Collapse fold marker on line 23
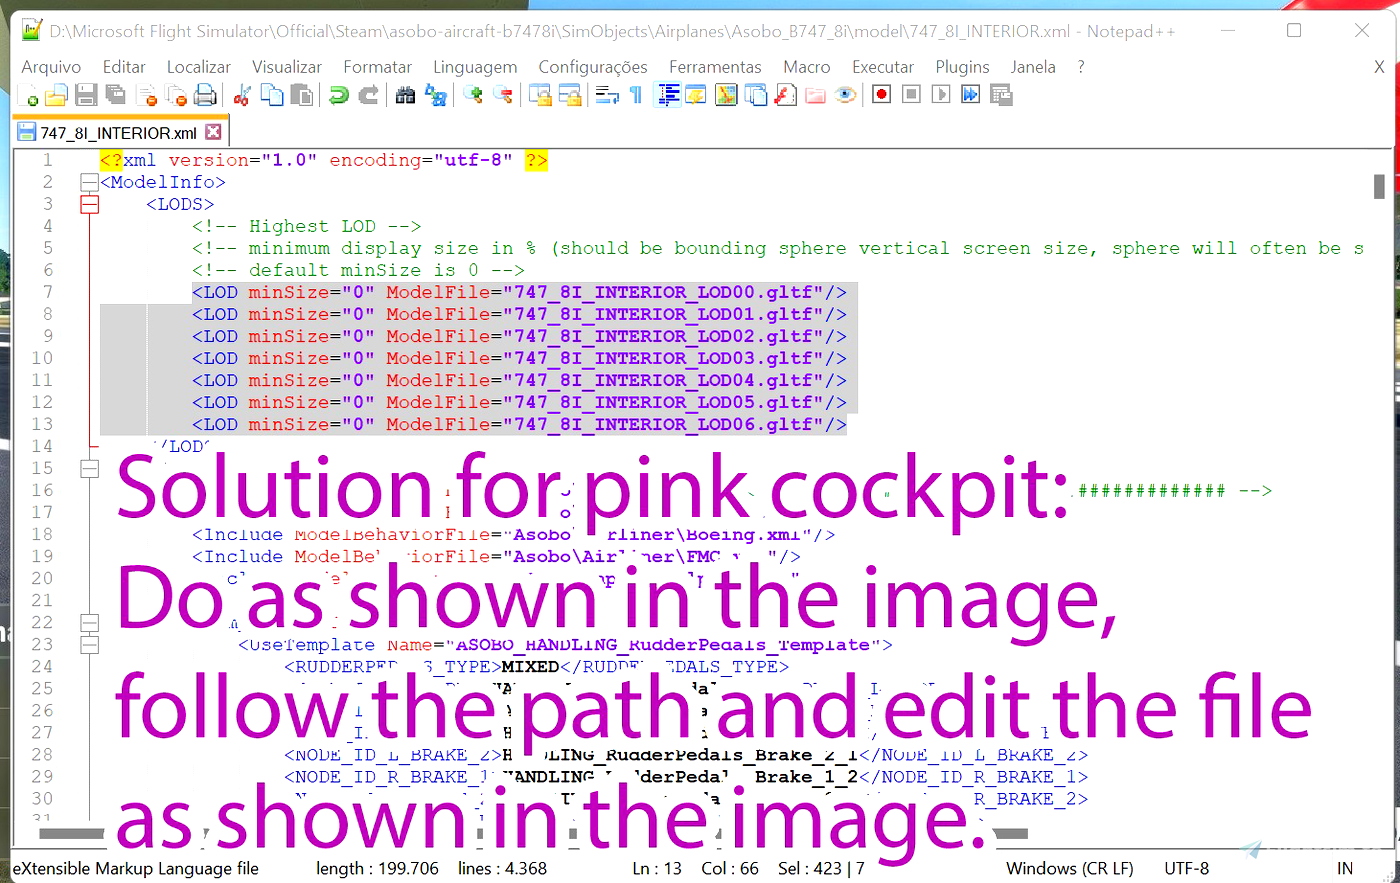 (x=90, y=645)
